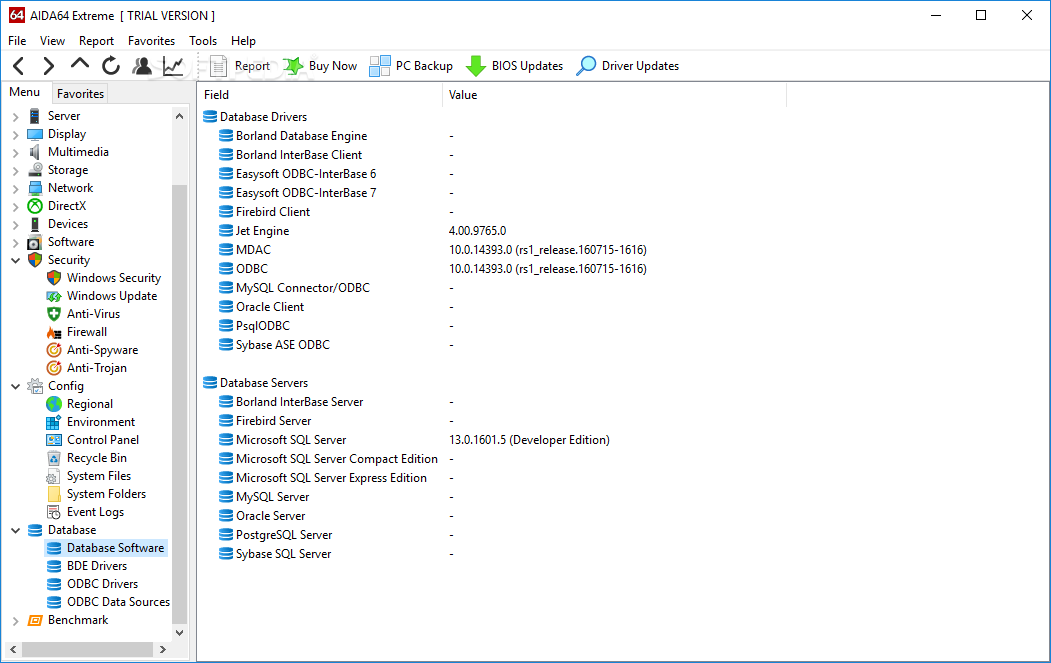The image size is (1051, 663).
Task: Switch to the Menu tab
Action: (x=25, y=93)
